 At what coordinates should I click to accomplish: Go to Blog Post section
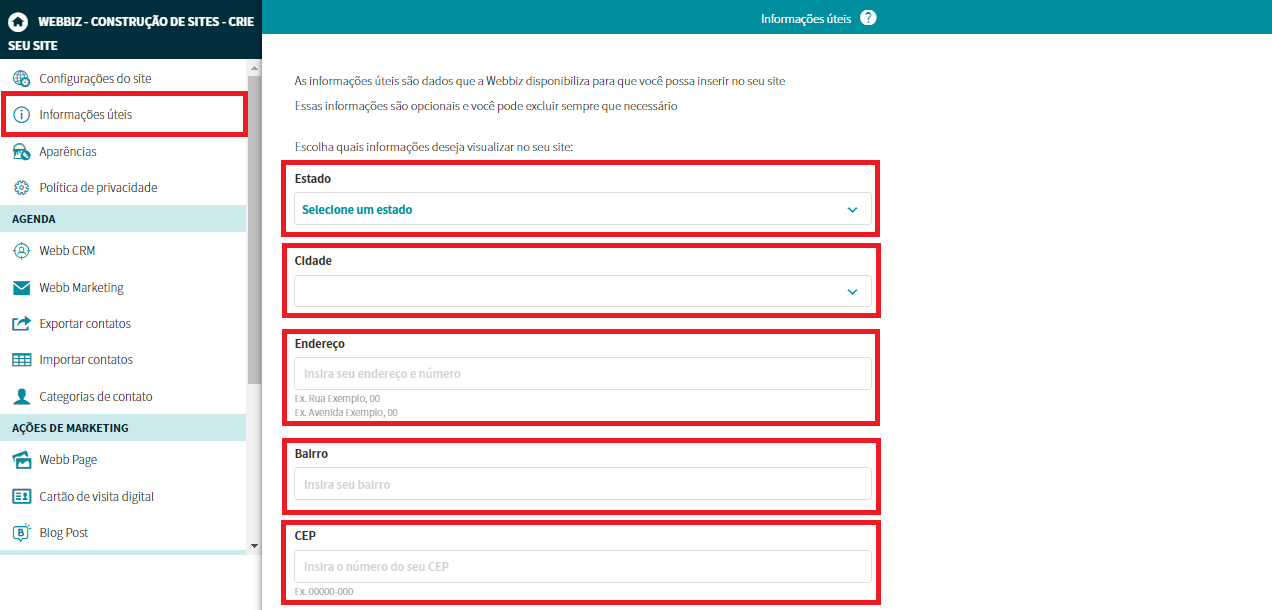coord(64,533)
